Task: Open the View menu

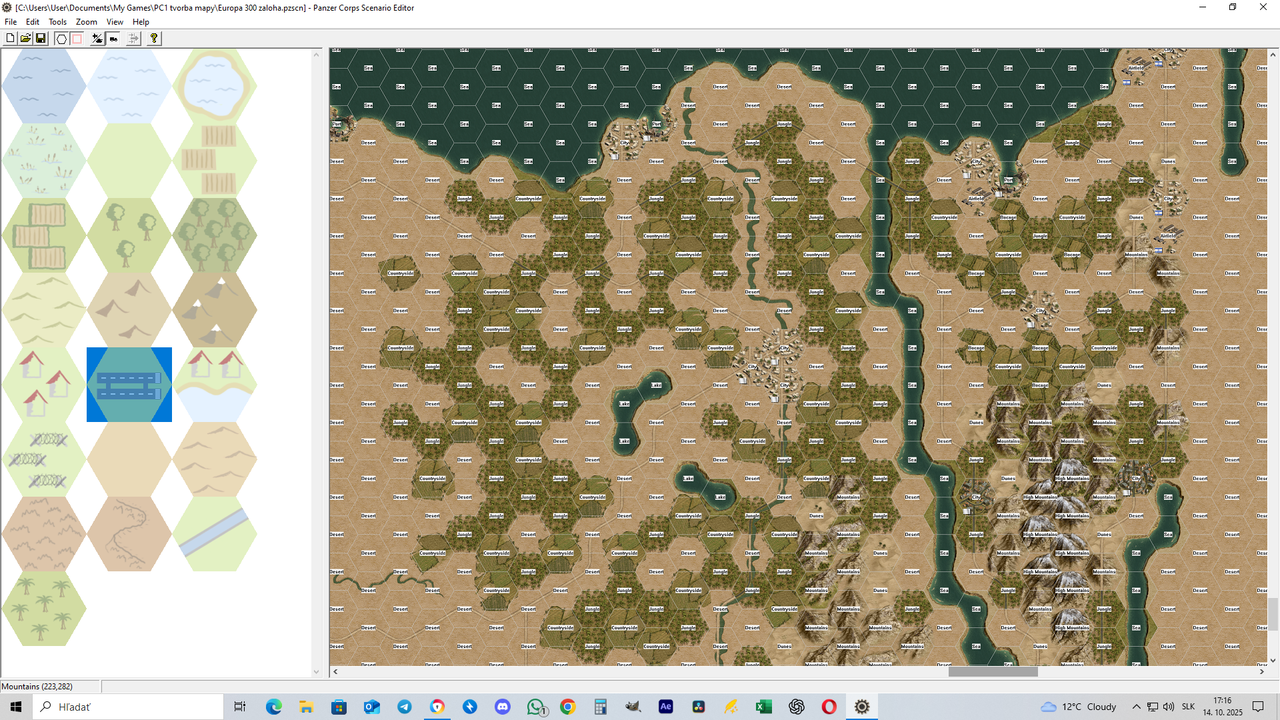Action: coord(115,21)
